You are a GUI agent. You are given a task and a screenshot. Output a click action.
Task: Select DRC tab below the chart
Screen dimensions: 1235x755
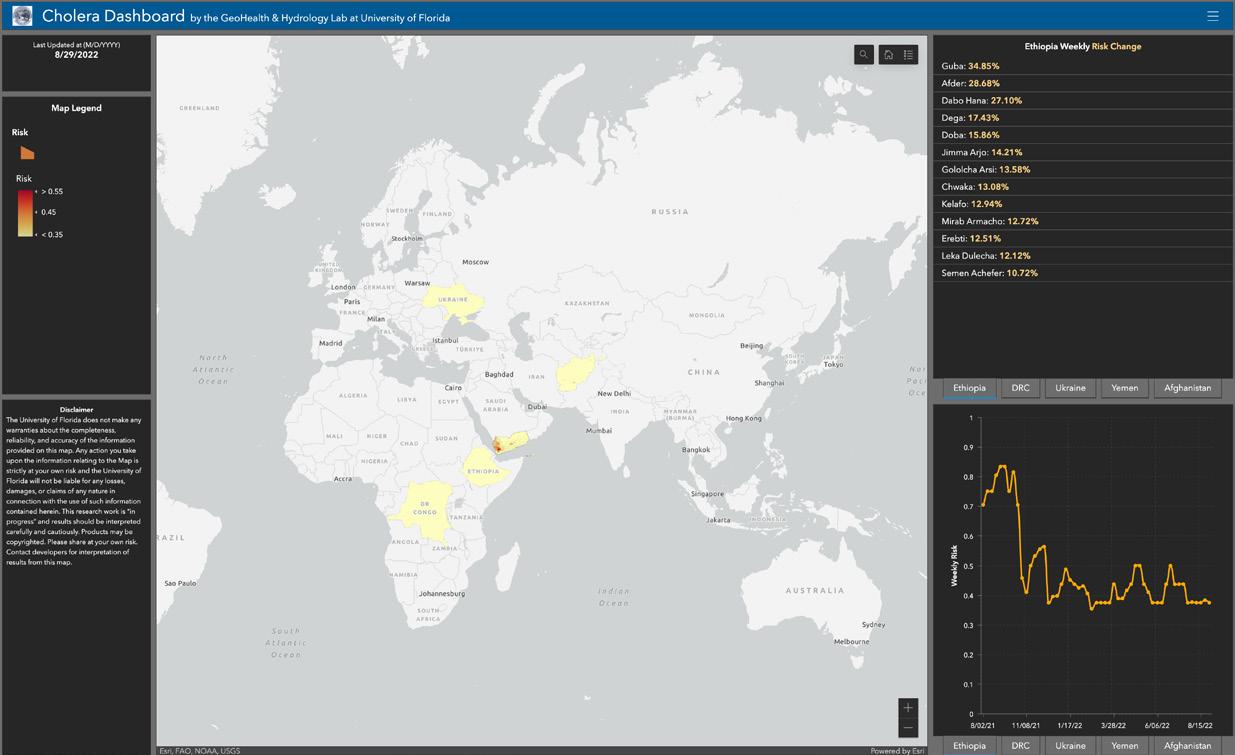click(1020, 746)
